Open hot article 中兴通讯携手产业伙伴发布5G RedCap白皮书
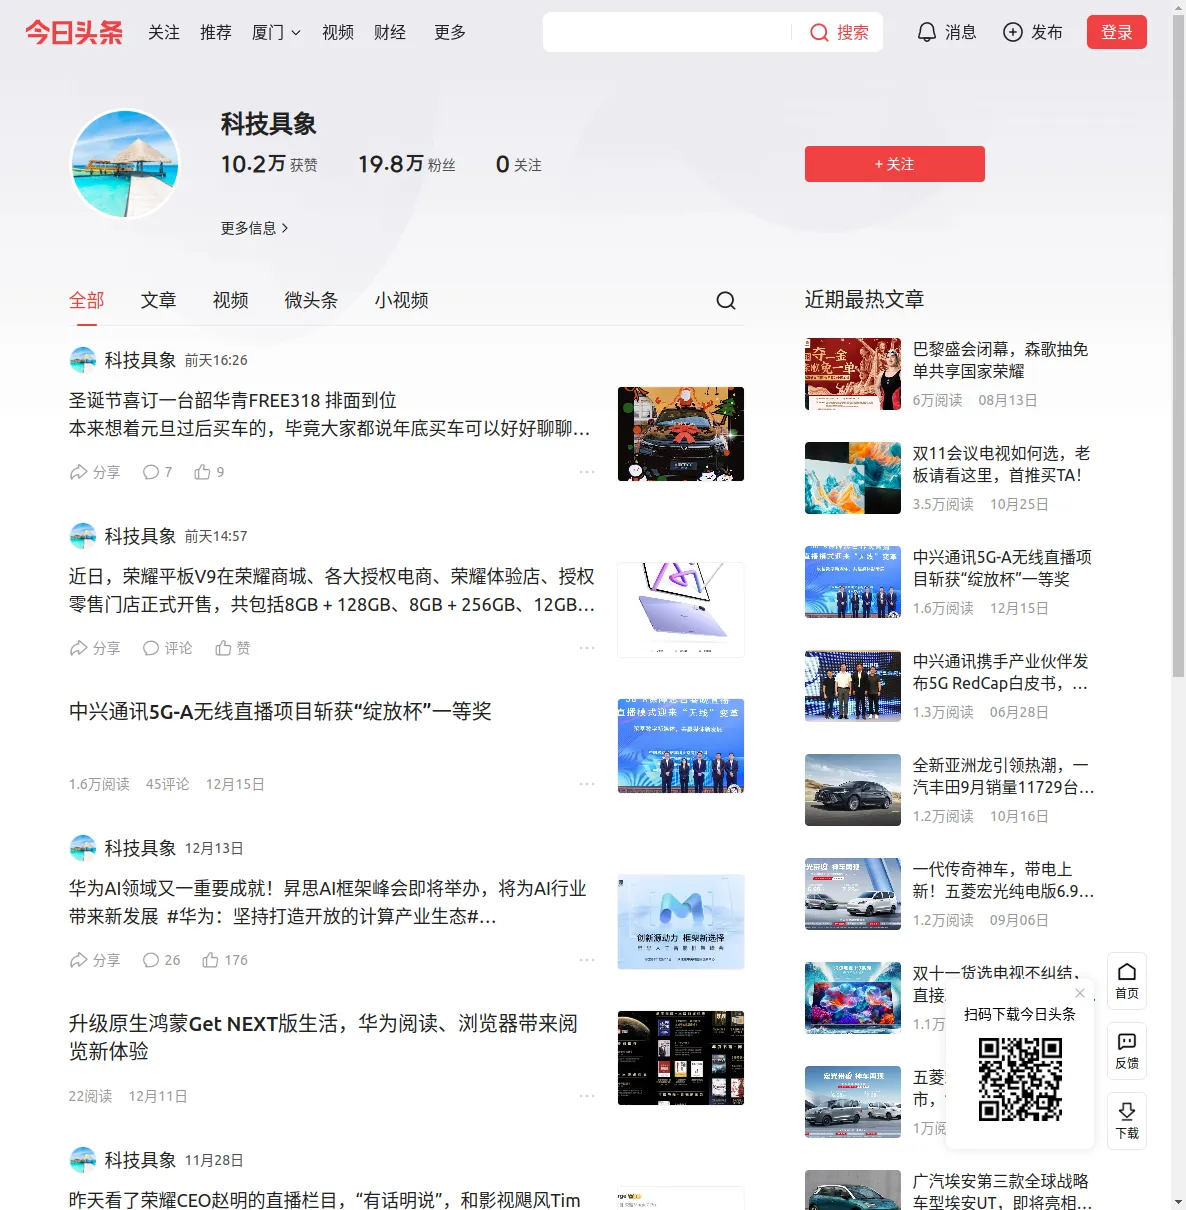Viewport: 1186px width, 1210px height. click(x=1001, y=672)
